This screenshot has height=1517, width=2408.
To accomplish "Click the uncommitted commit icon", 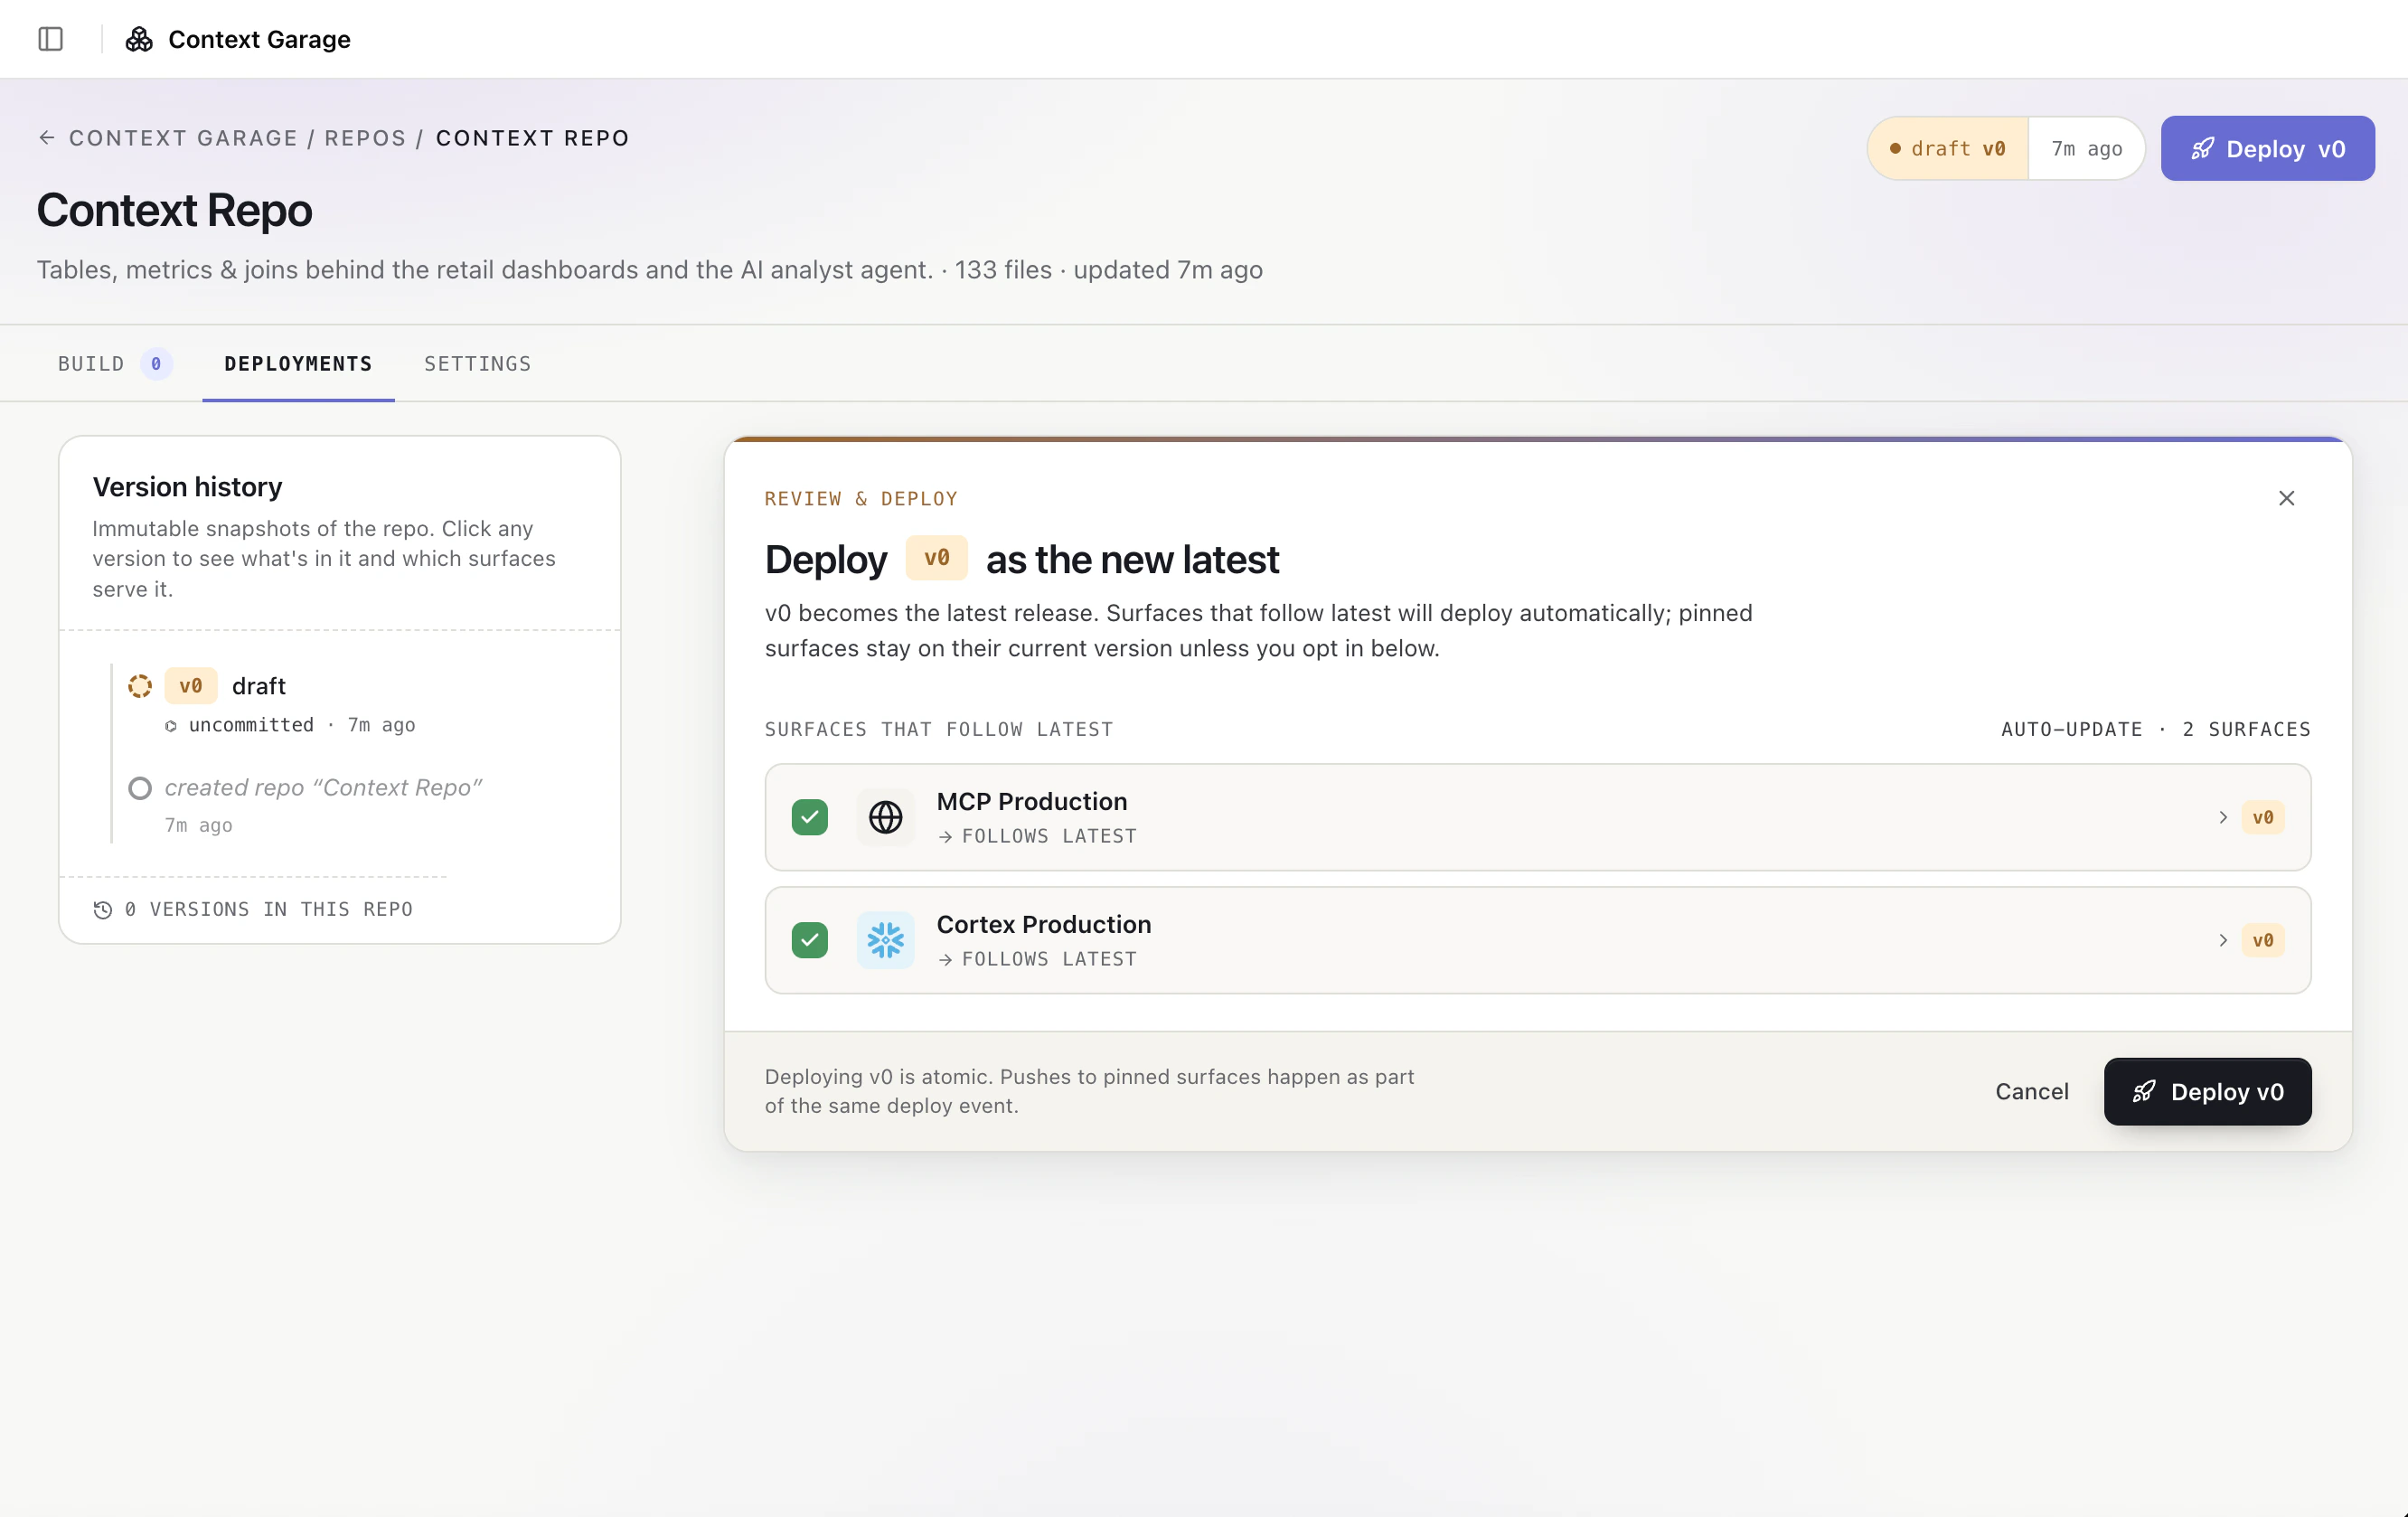I will tap(171, 726).
